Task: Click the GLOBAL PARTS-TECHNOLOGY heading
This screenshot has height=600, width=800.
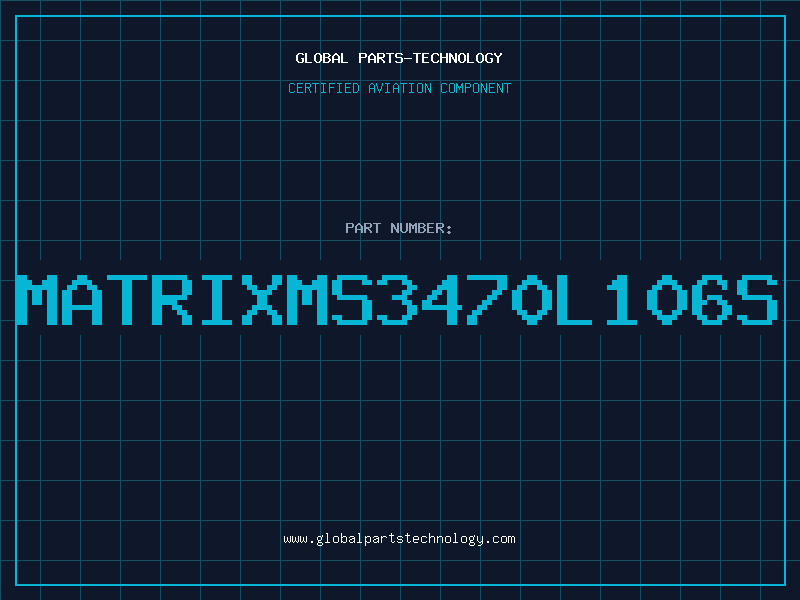Action: coord(399,58)
